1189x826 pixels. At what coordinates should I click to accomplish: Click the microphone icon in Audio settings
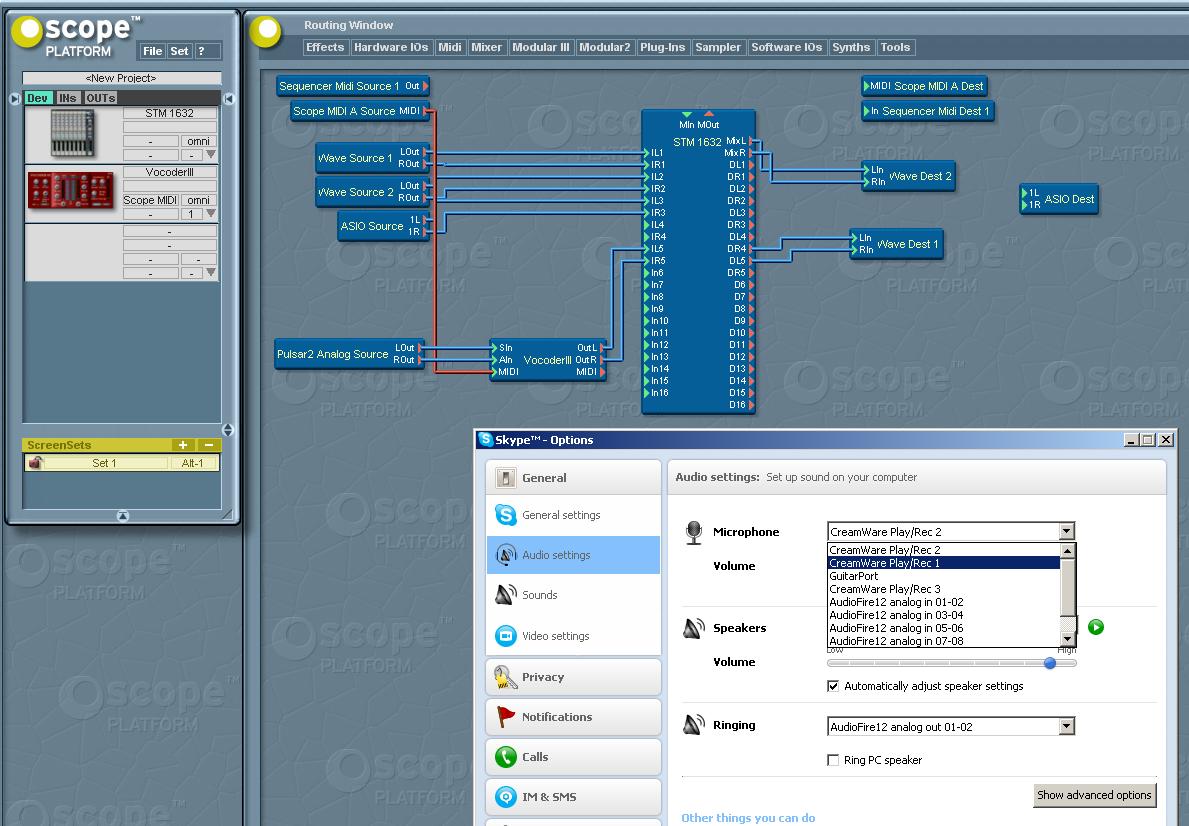tap(693, 532)
